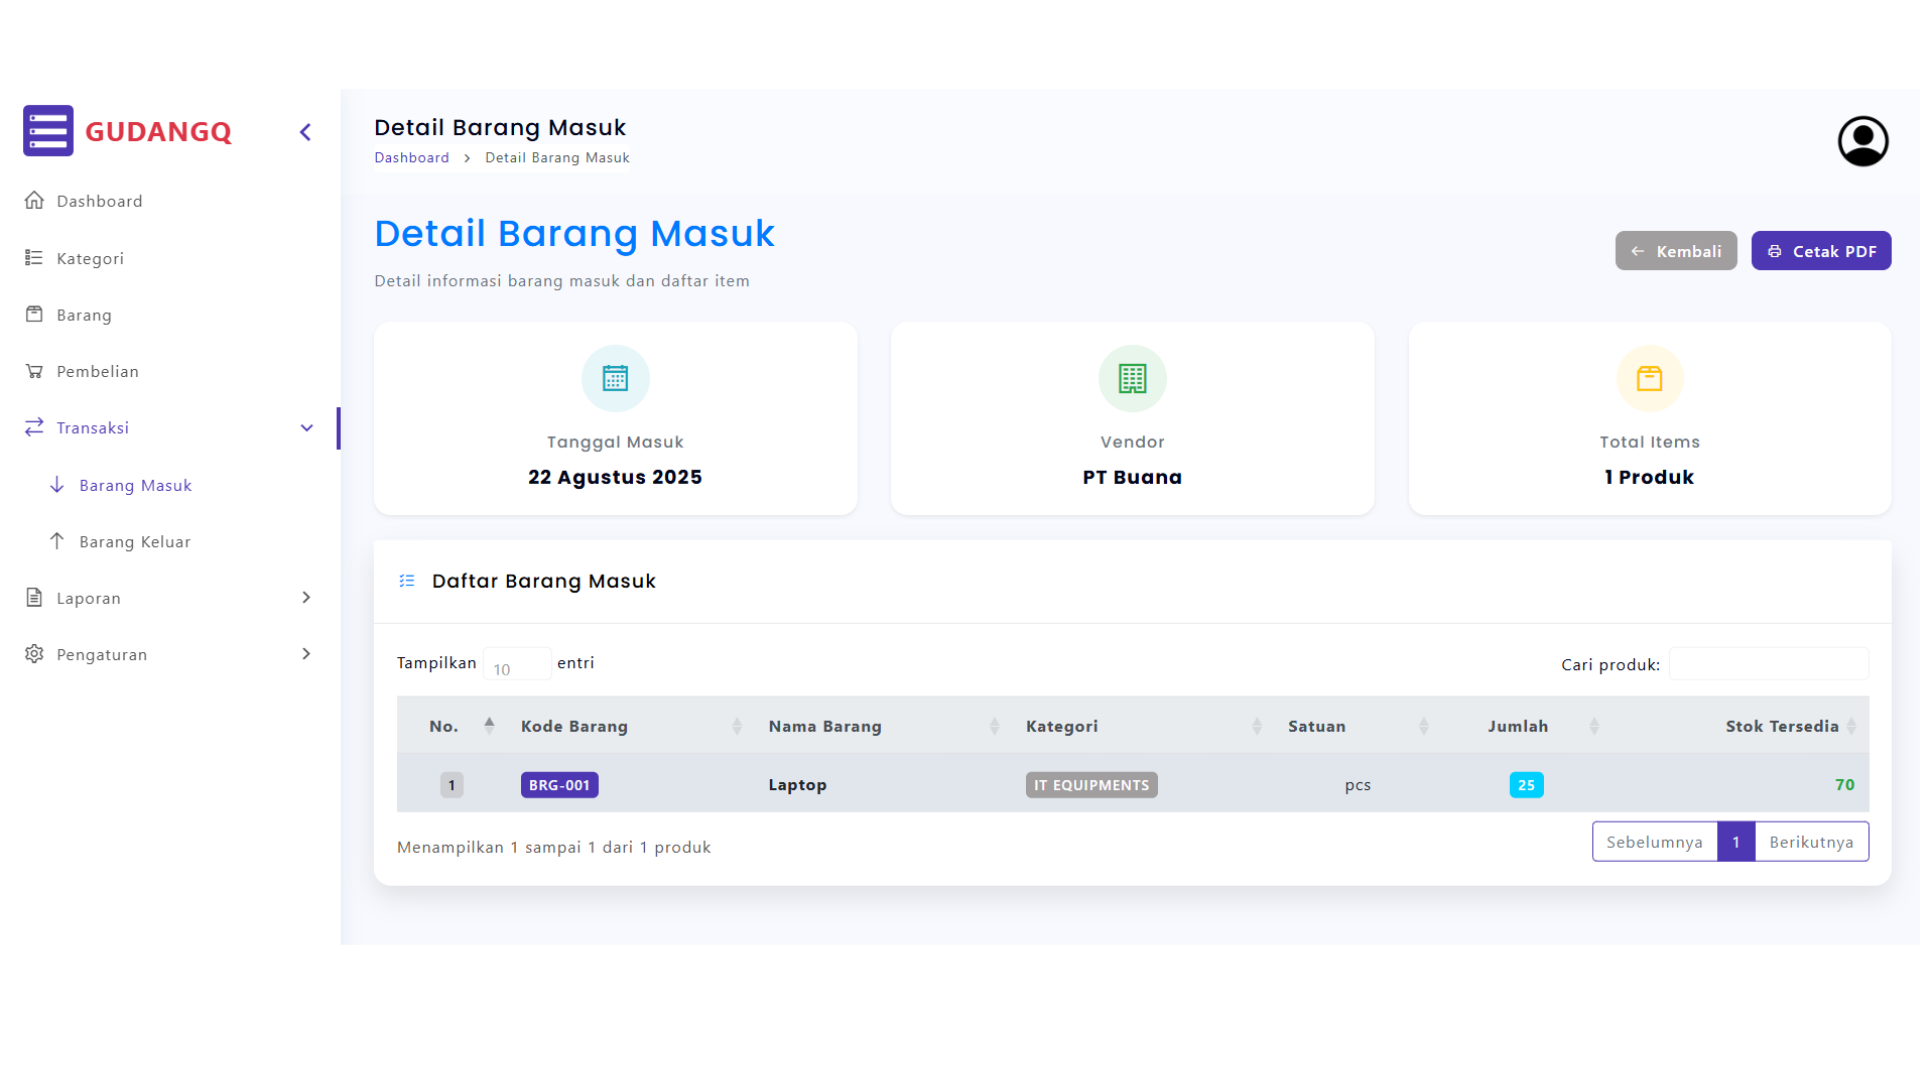1920x1080 pixels.
Task: Click the Laporan document icon
Action: click(x=34, y=598)
